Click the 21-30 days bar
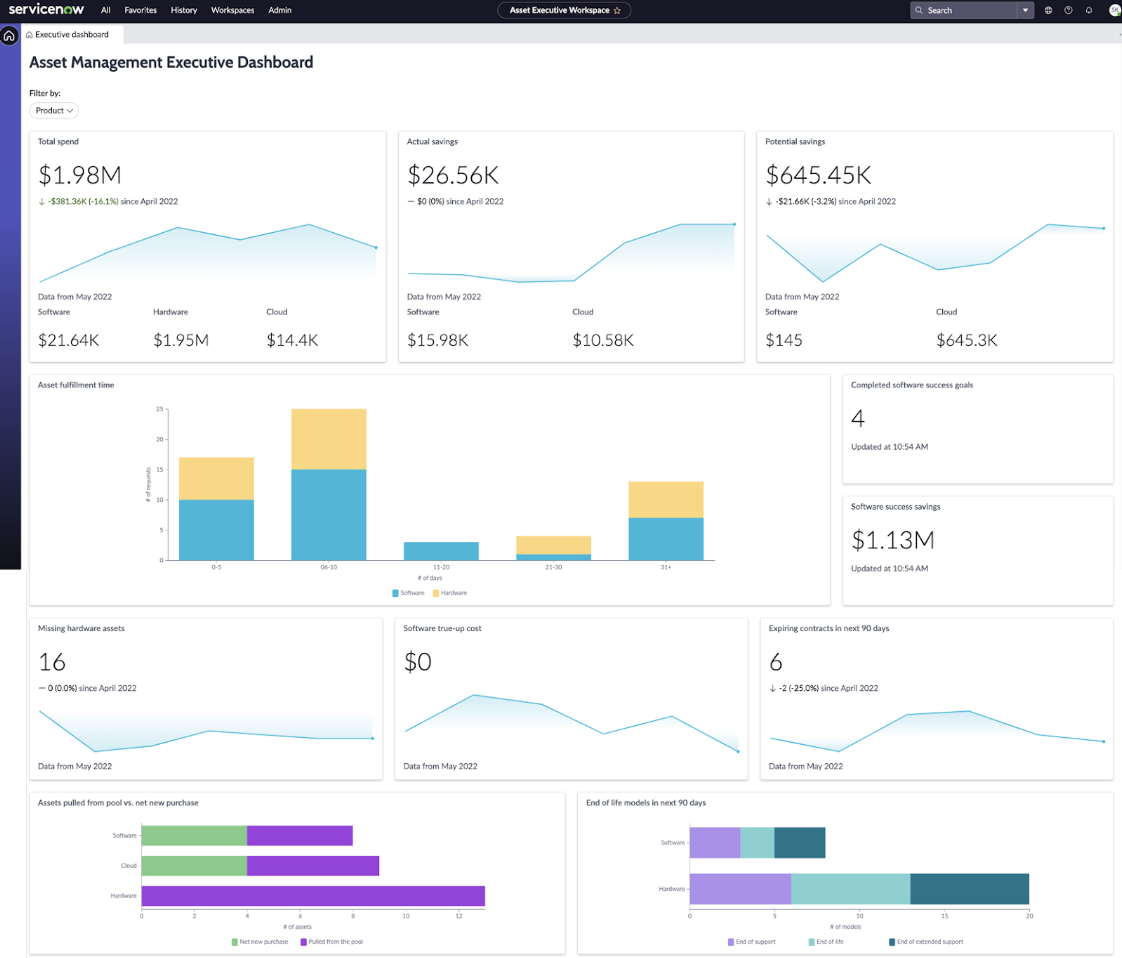The width and height of the screenshot is (1122, 958). [x=553, y=548]
